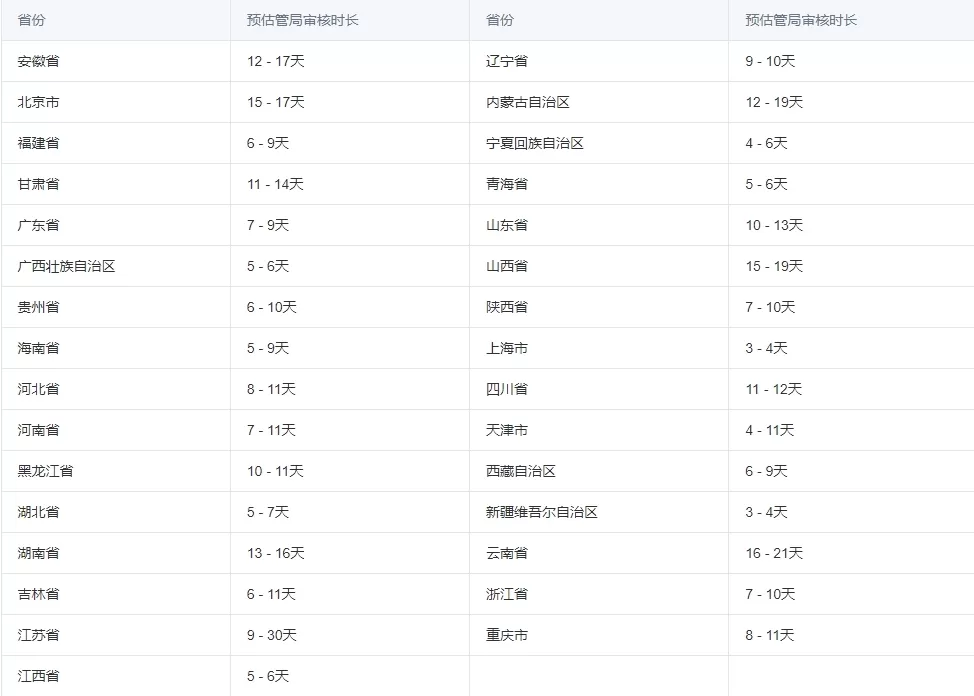
Task: Select the 新疆维吾尔自治区 cell
Action: point(542,512)
